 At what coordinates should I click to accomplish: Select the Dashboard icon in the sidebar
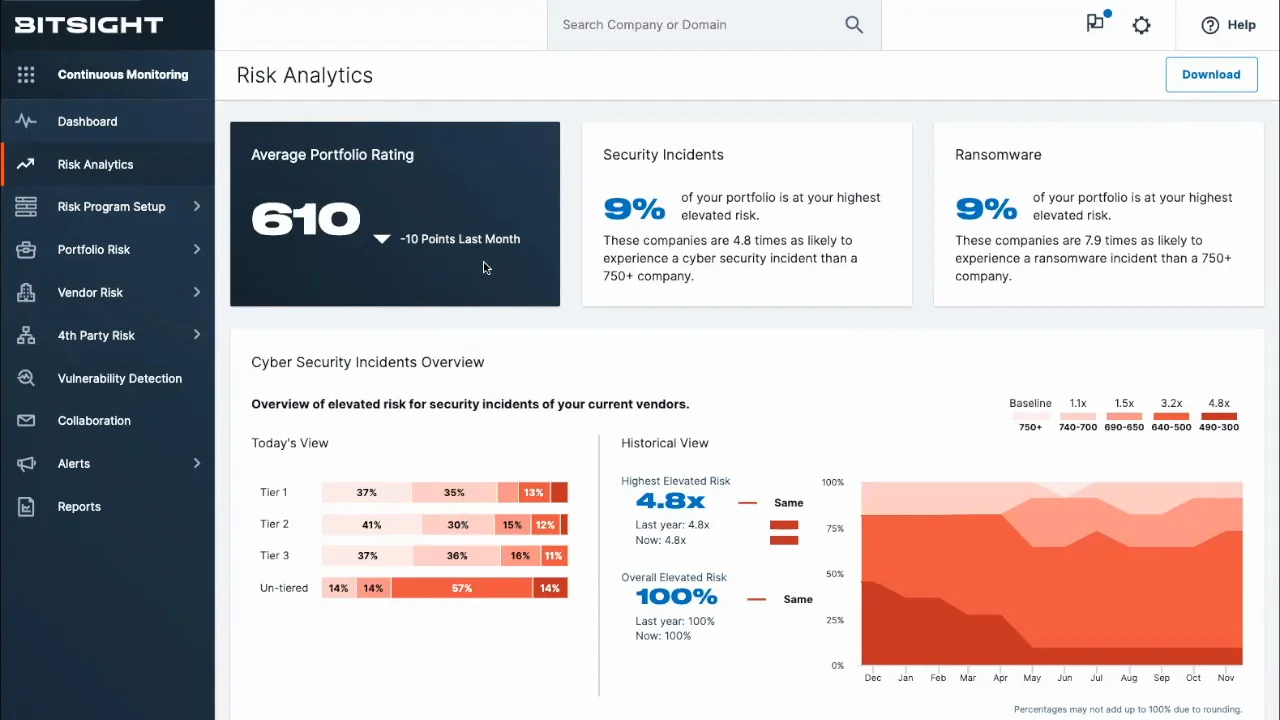click(x=26, y=121)
